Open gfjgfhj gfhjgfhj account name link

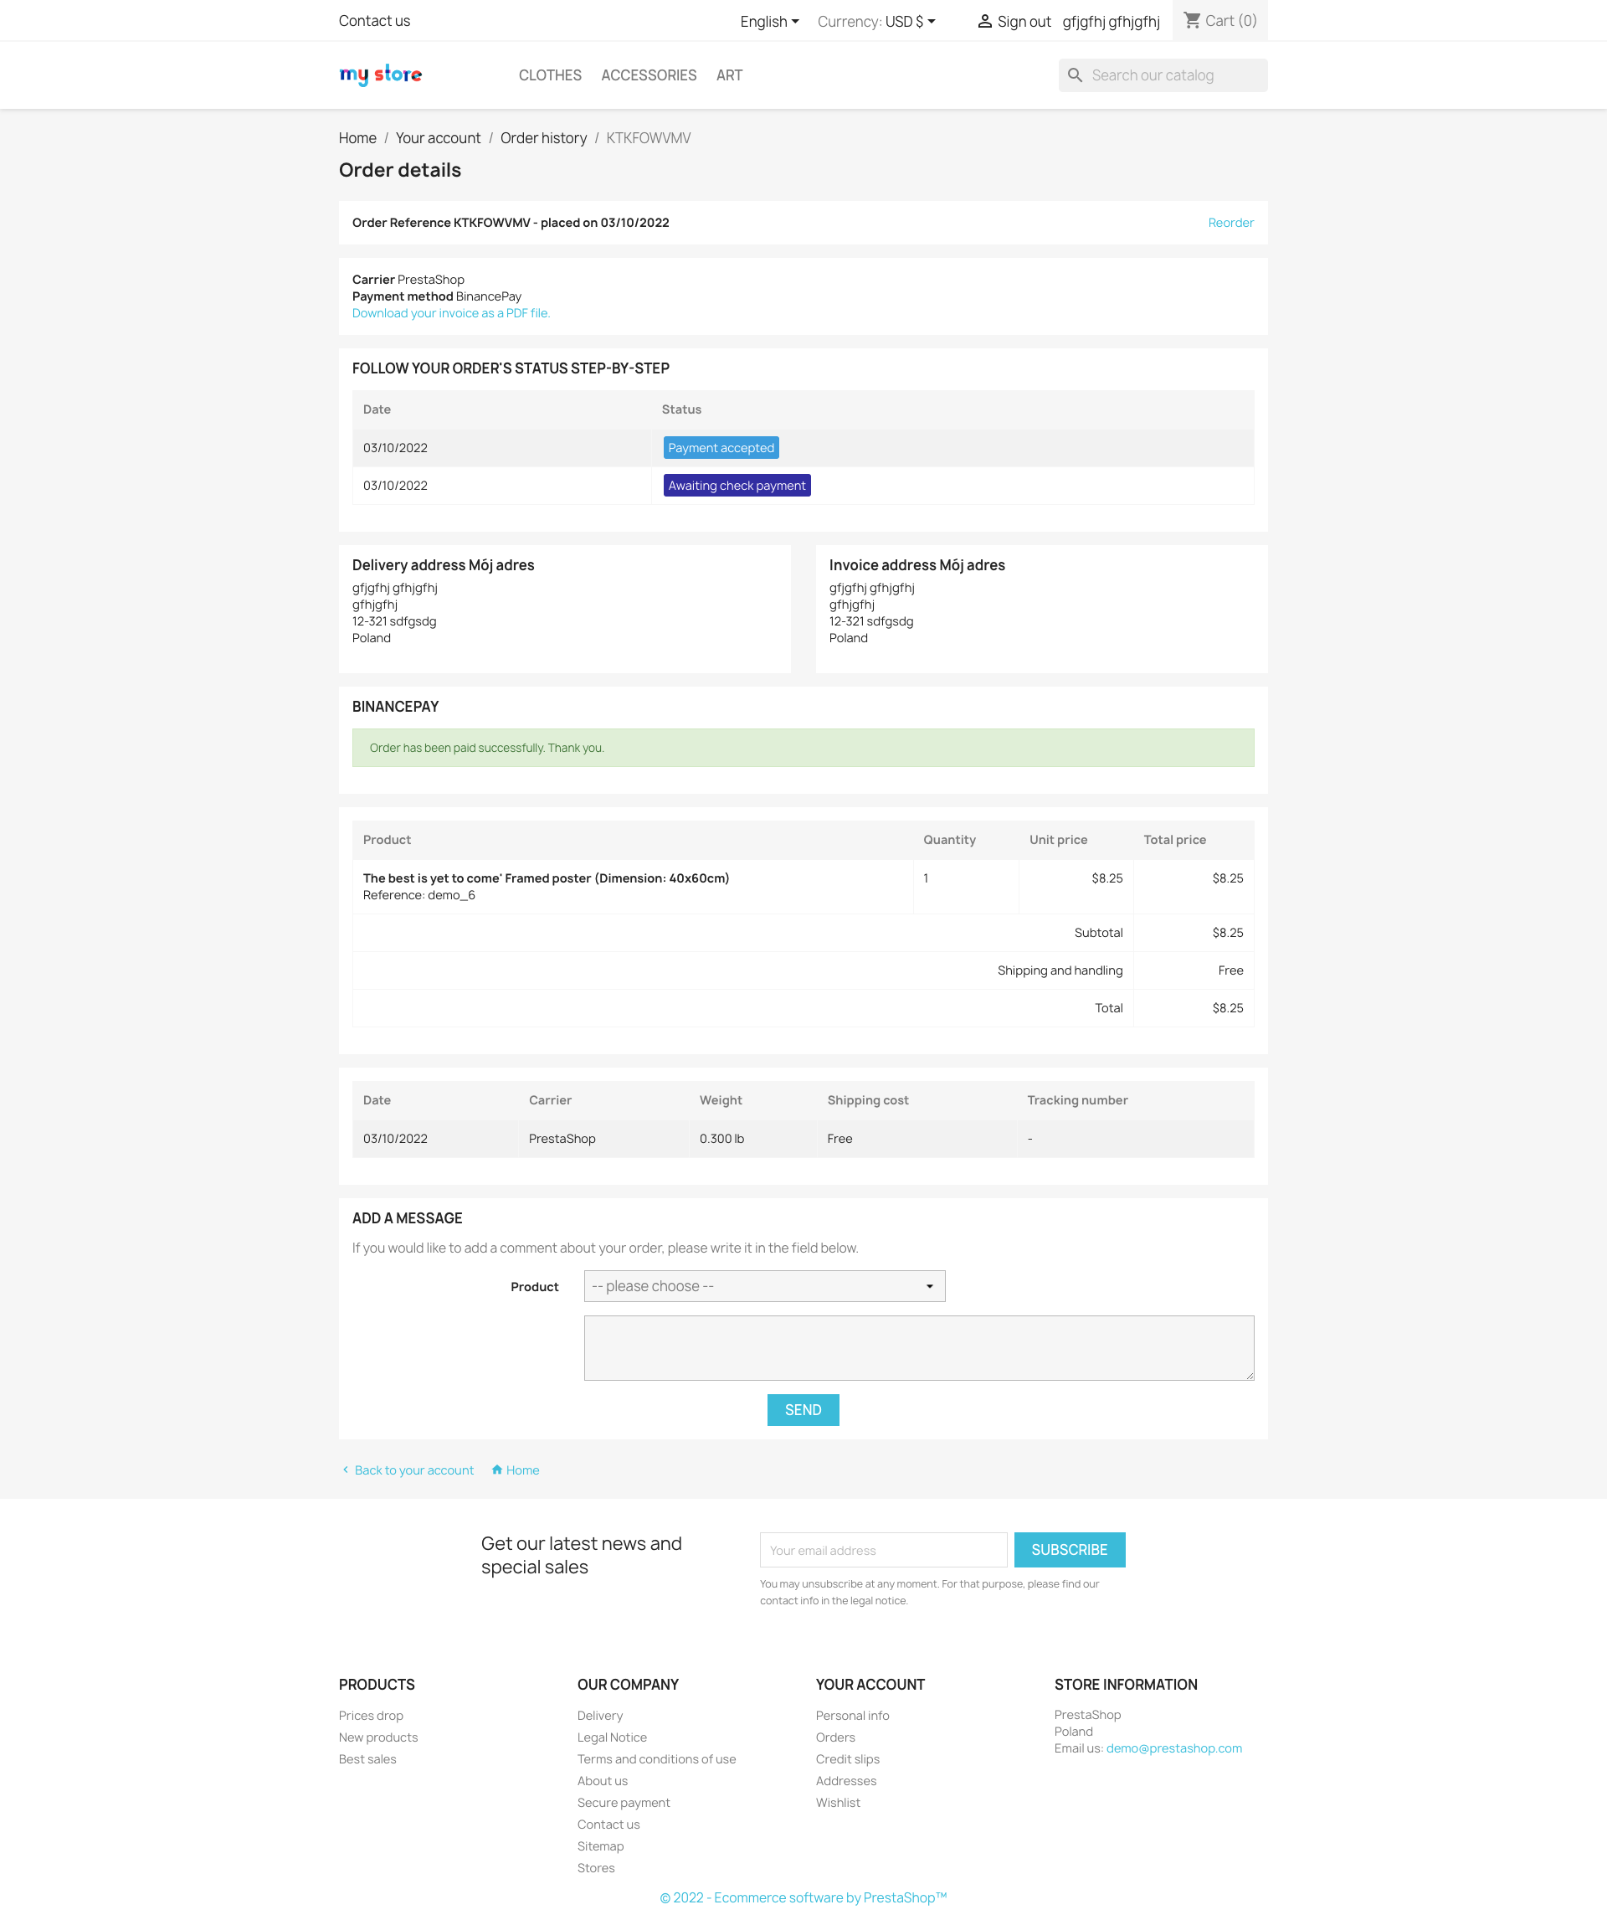pyautogui.click(x=1111, y=21)
